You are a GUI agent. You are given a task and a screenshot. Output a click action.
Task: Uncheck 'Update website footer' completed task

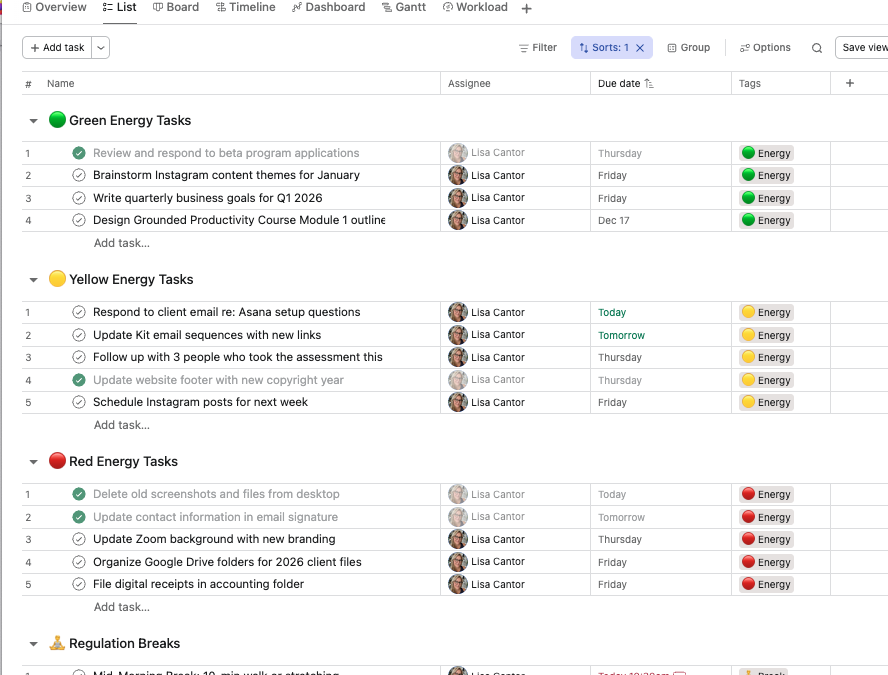pyautogui.click(x=79, y=380)
